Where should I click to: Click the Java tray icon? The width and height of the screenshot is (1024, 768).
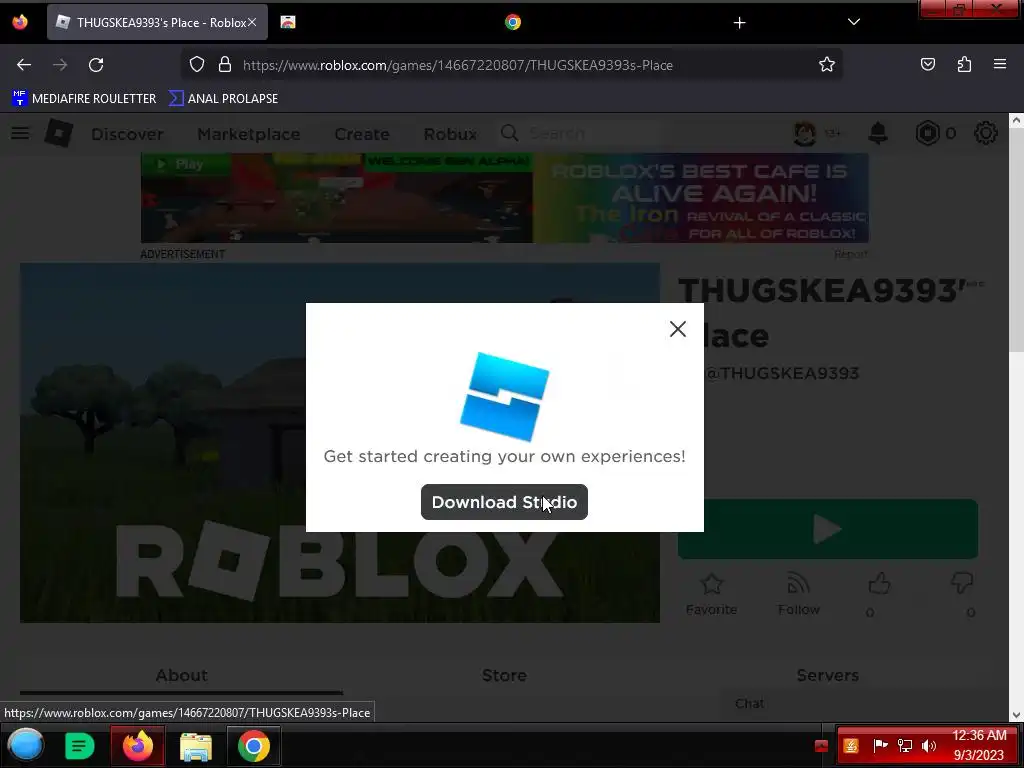tap(850, 746)
